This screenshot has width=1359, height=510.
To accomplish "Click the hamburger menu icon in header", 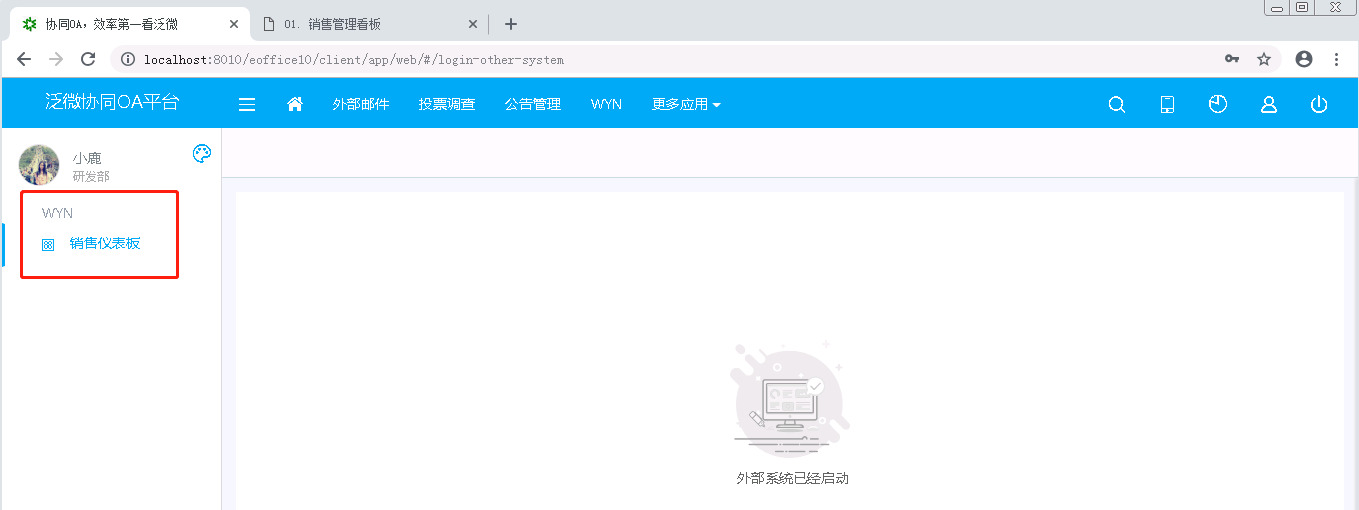I will tap(247, 104).
